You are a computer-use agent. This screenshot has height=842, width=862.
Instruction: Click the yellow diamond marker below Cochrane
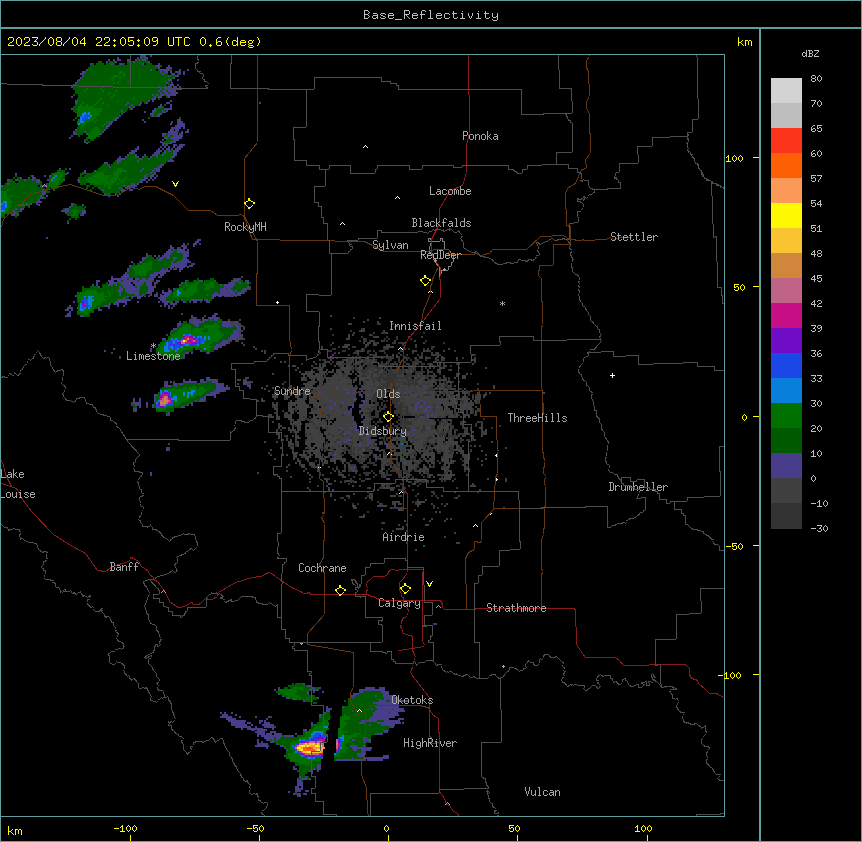pos(340,590)
